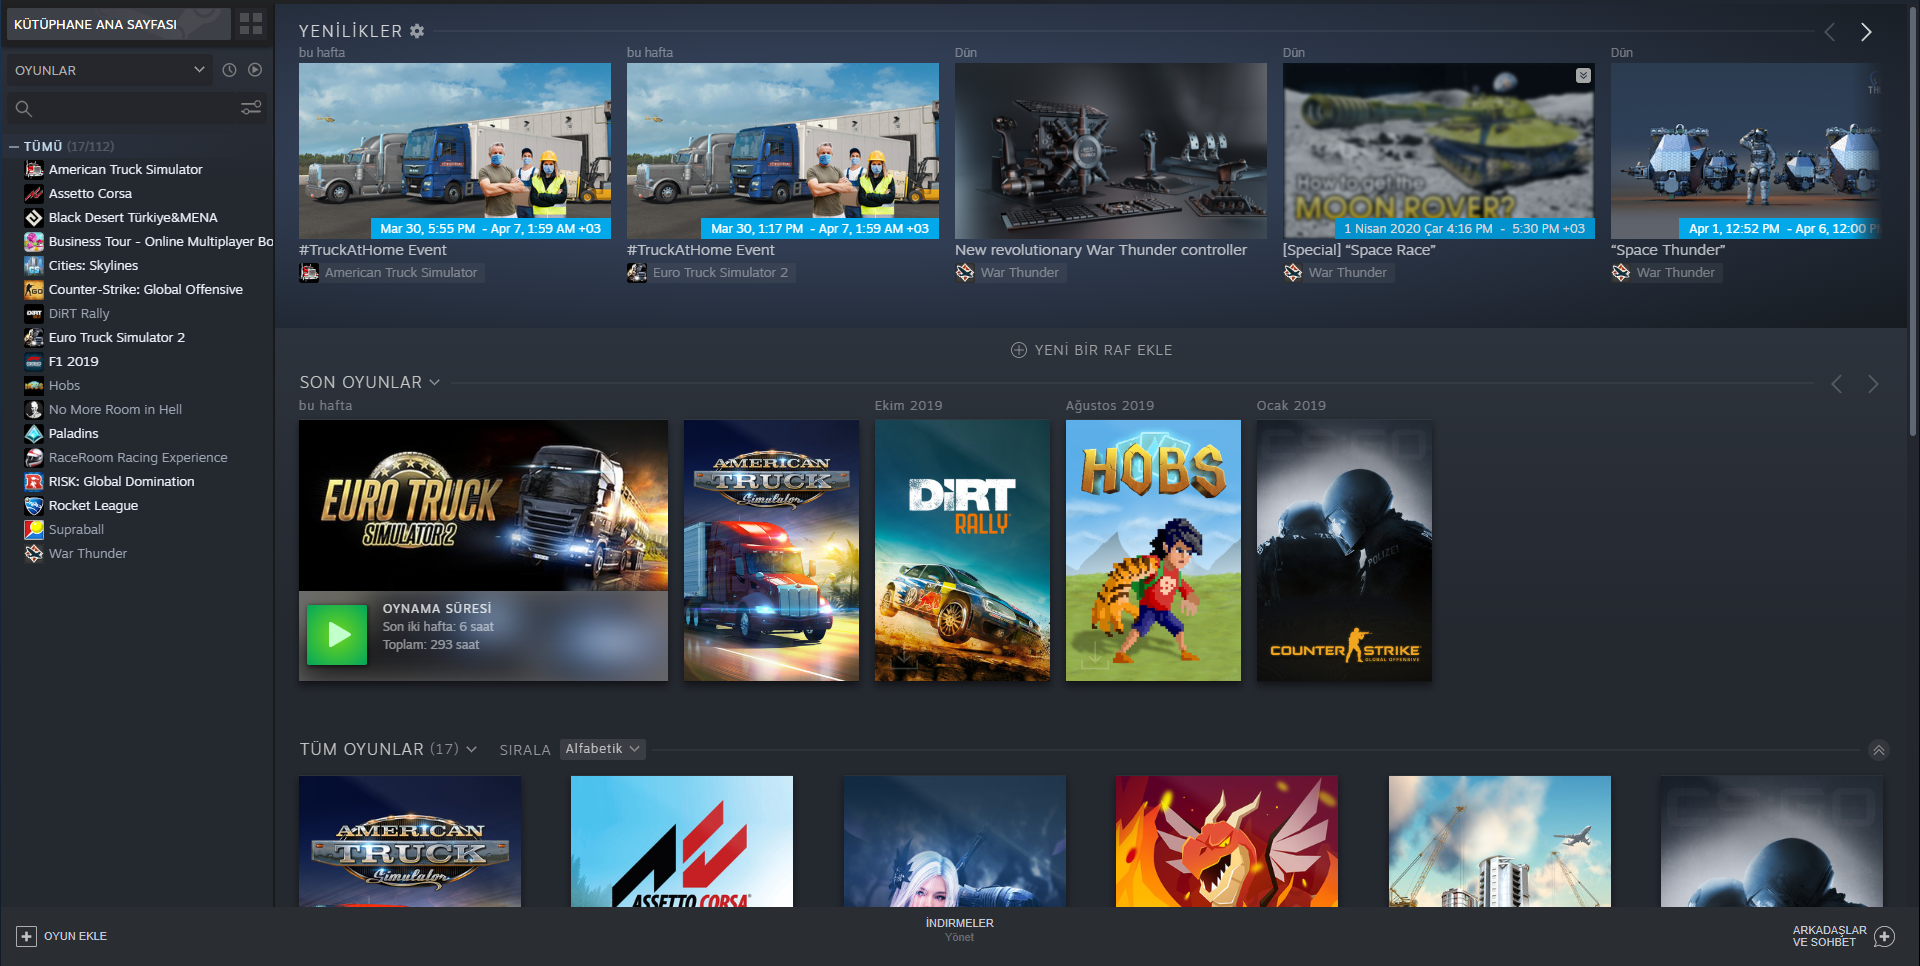This screenshot has width=1920, height=966.
Task: Click Cities: Skylines sidebar icon
Action: (34, 265)
